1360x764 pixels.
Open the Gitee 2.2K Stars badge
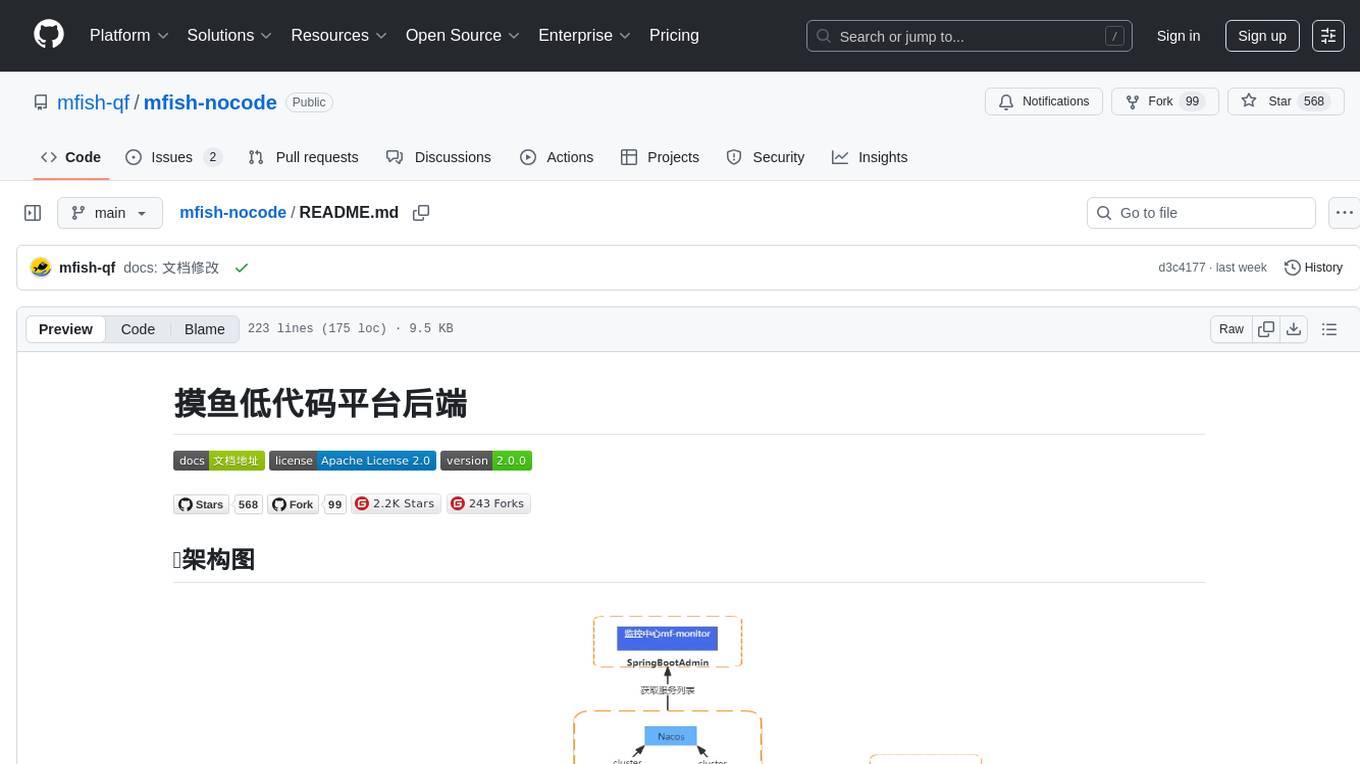[397, 504]
